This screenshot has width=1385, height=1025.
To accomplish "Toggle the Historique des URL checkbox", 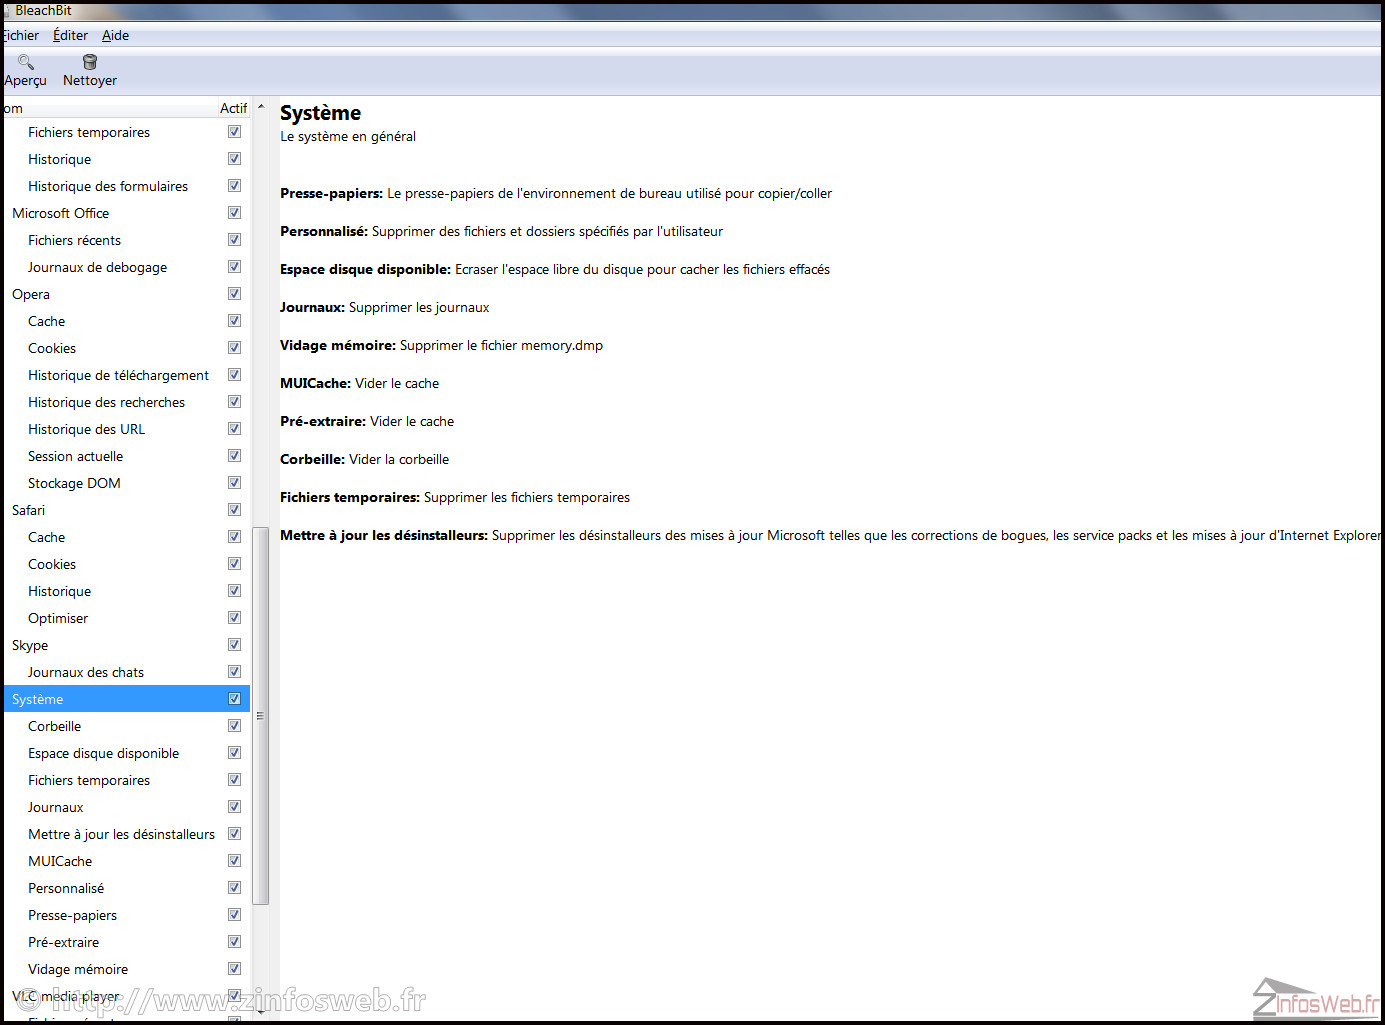I will click(x=234, y=428).
